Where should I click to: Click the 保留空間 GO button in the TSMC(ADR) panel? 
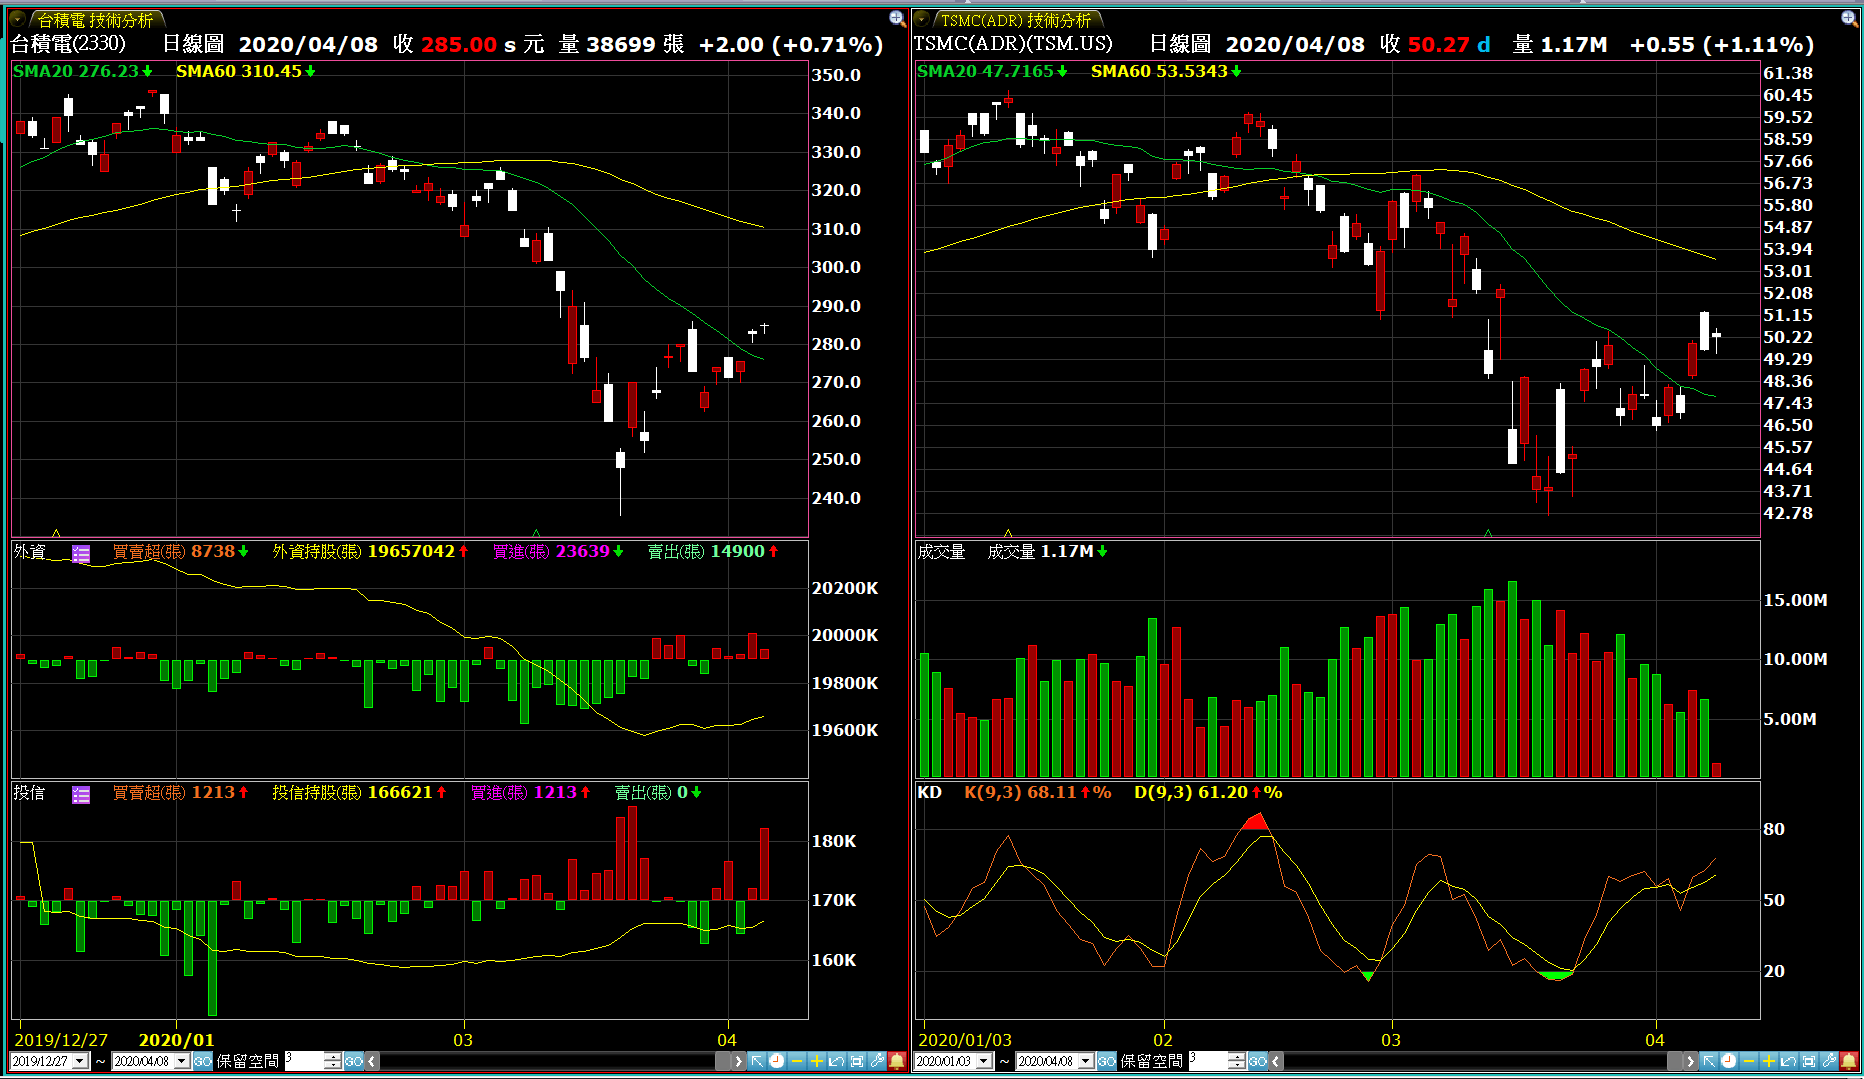click(x=1257, y=1061)
